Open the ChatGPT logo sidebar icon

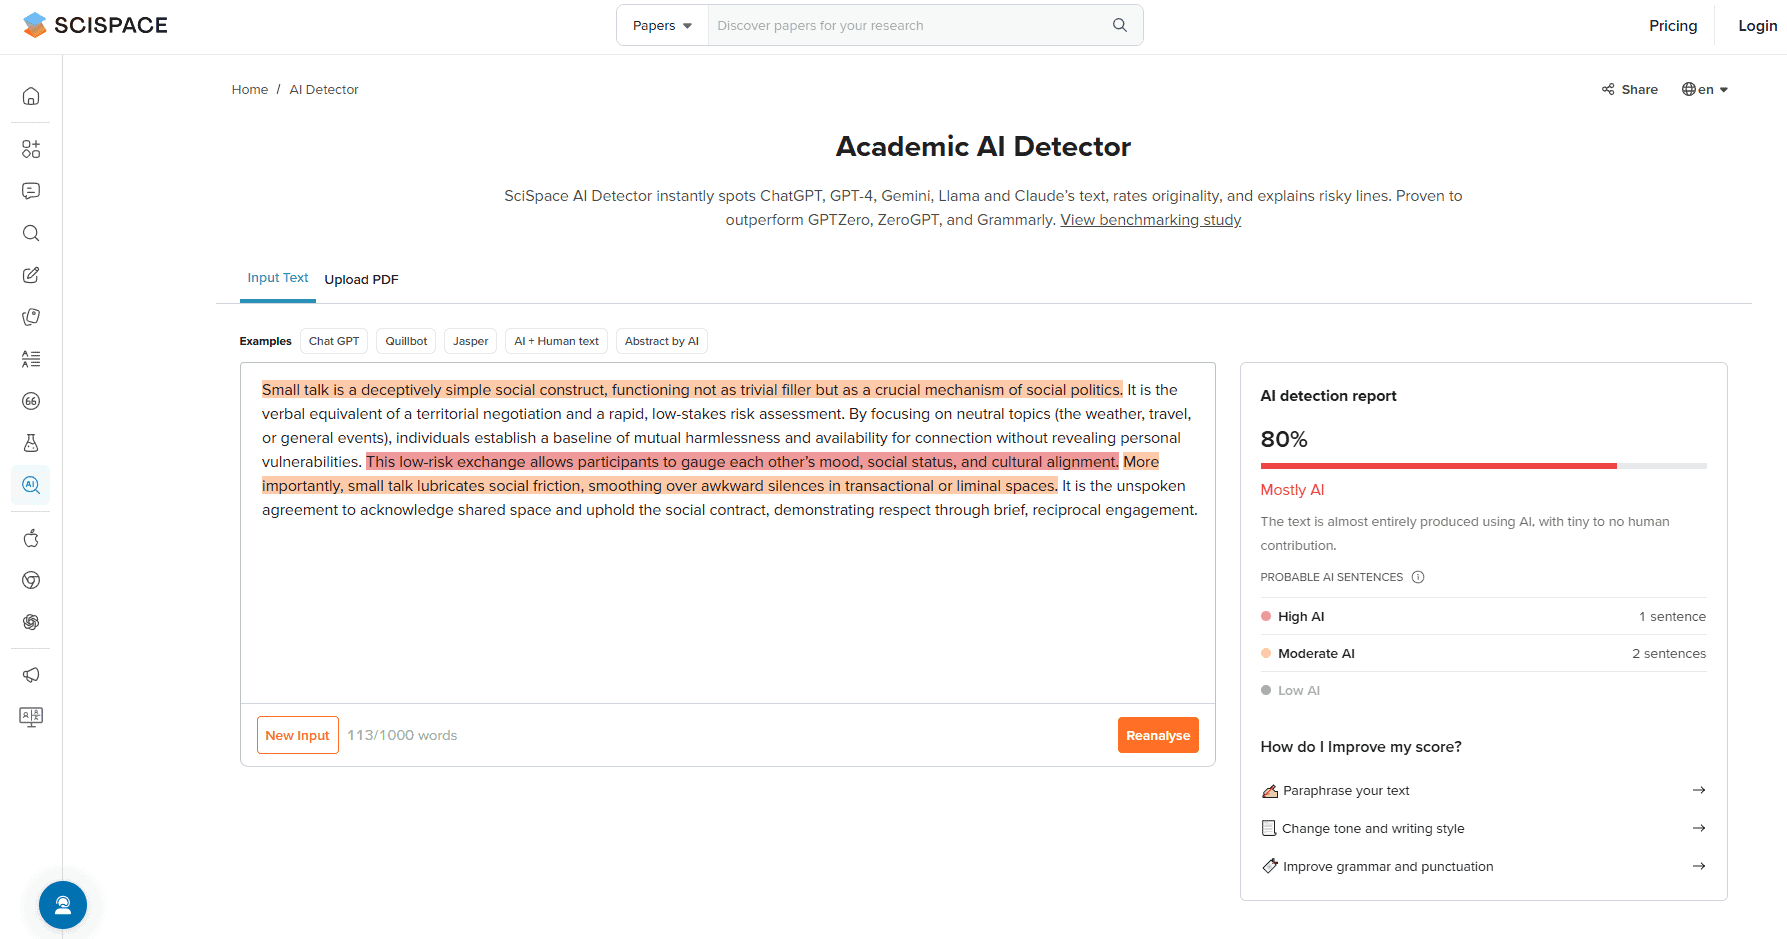click(31, 622)
